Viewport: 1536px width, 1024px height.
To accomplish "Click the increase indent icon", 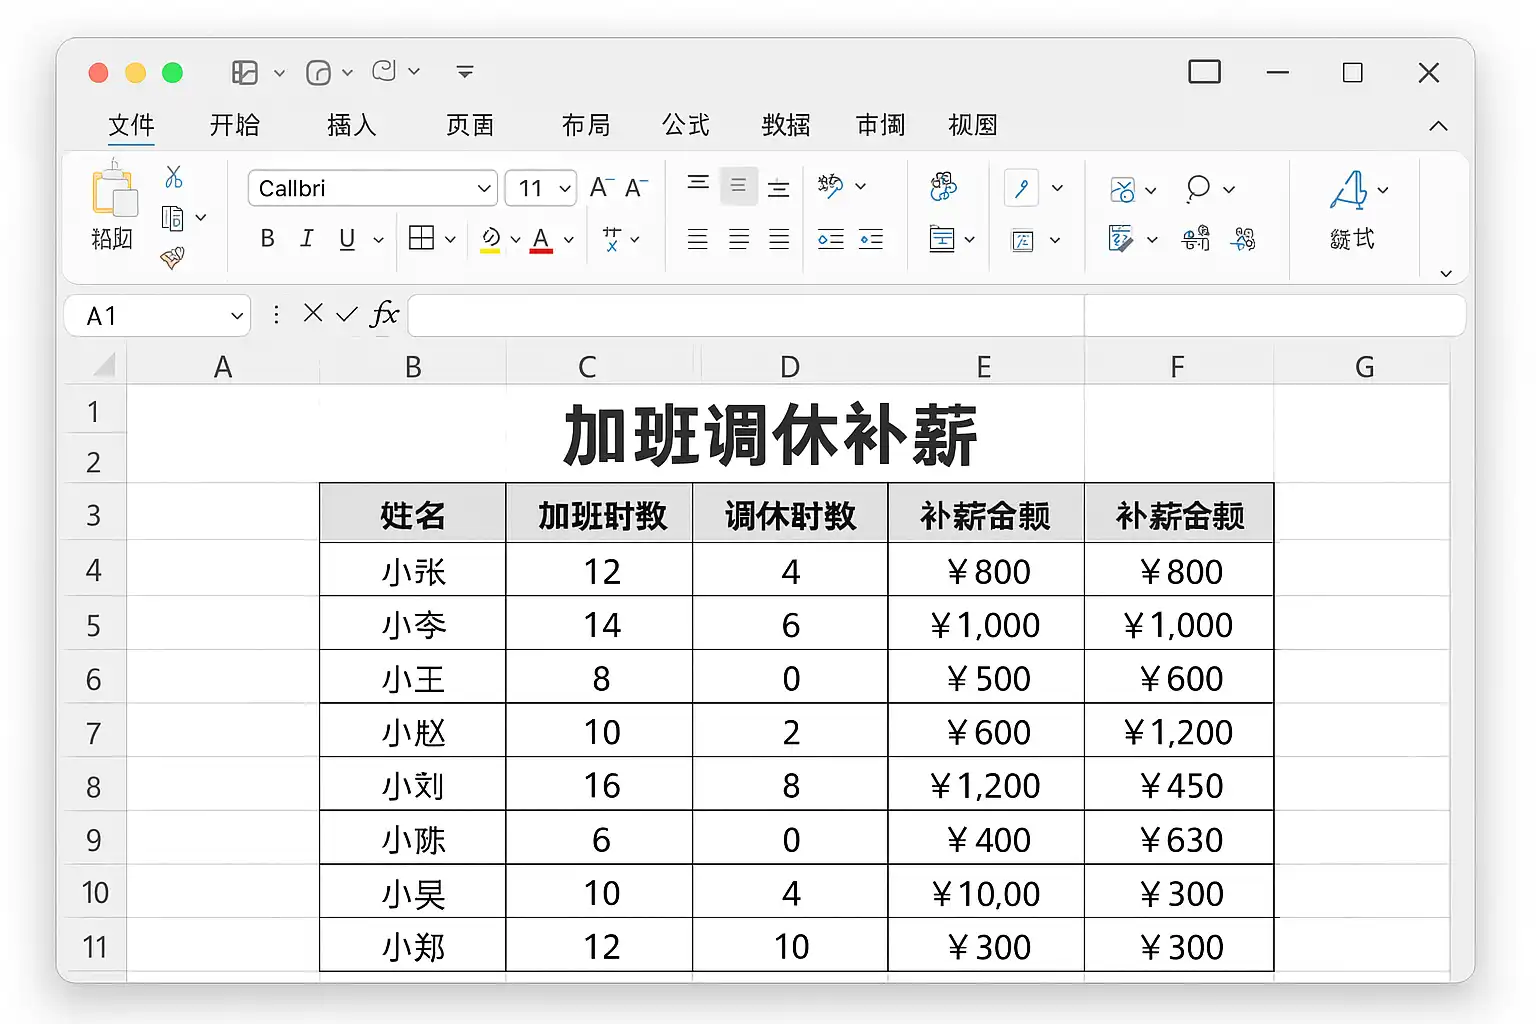I will [x=871, y=239].
